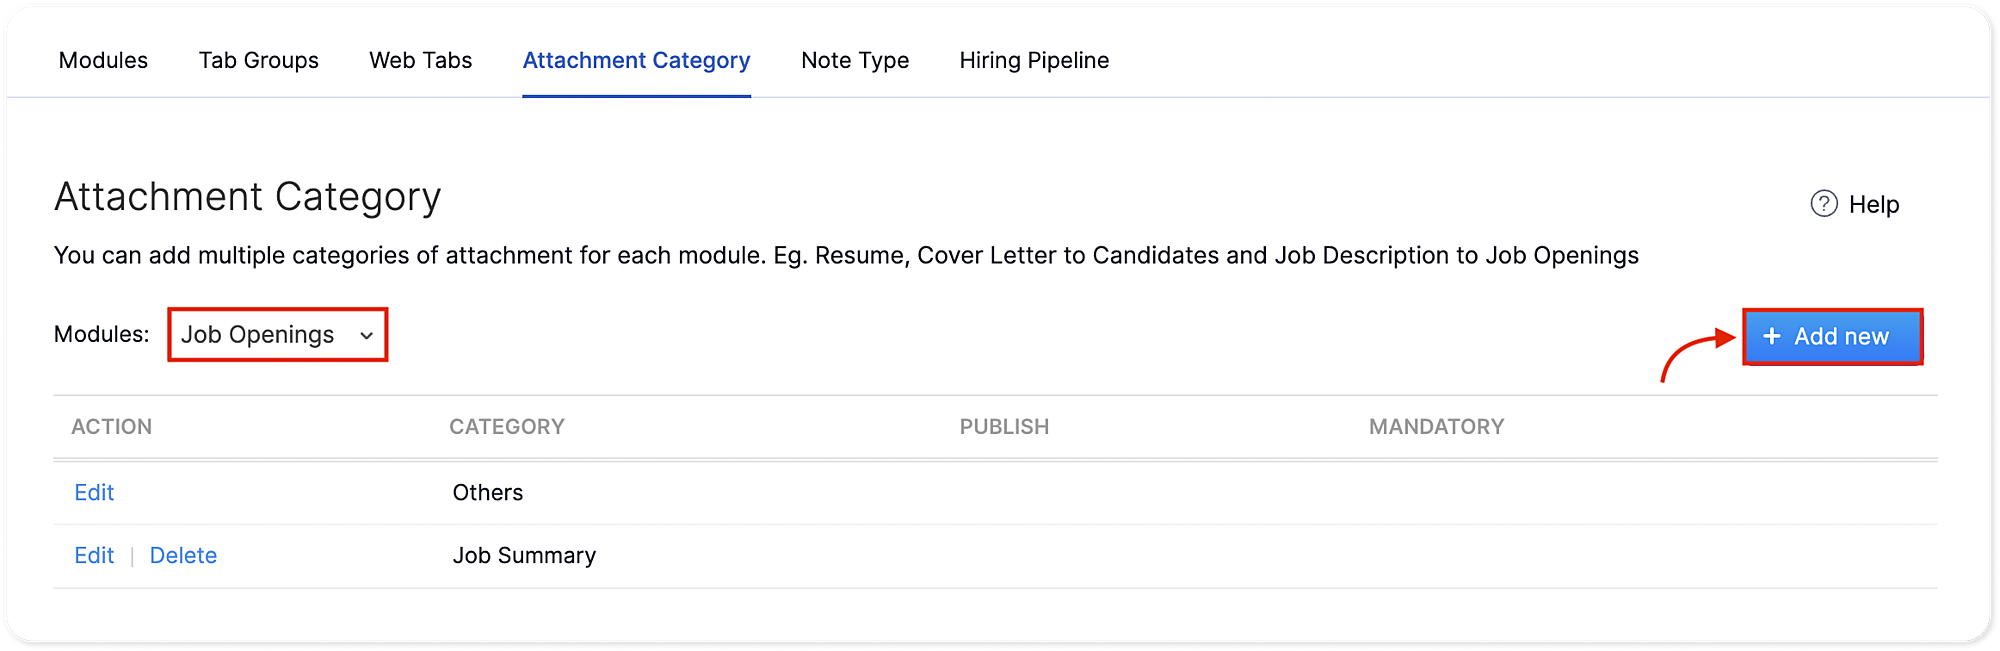Click the question mark Help icon

[1824, 204]
